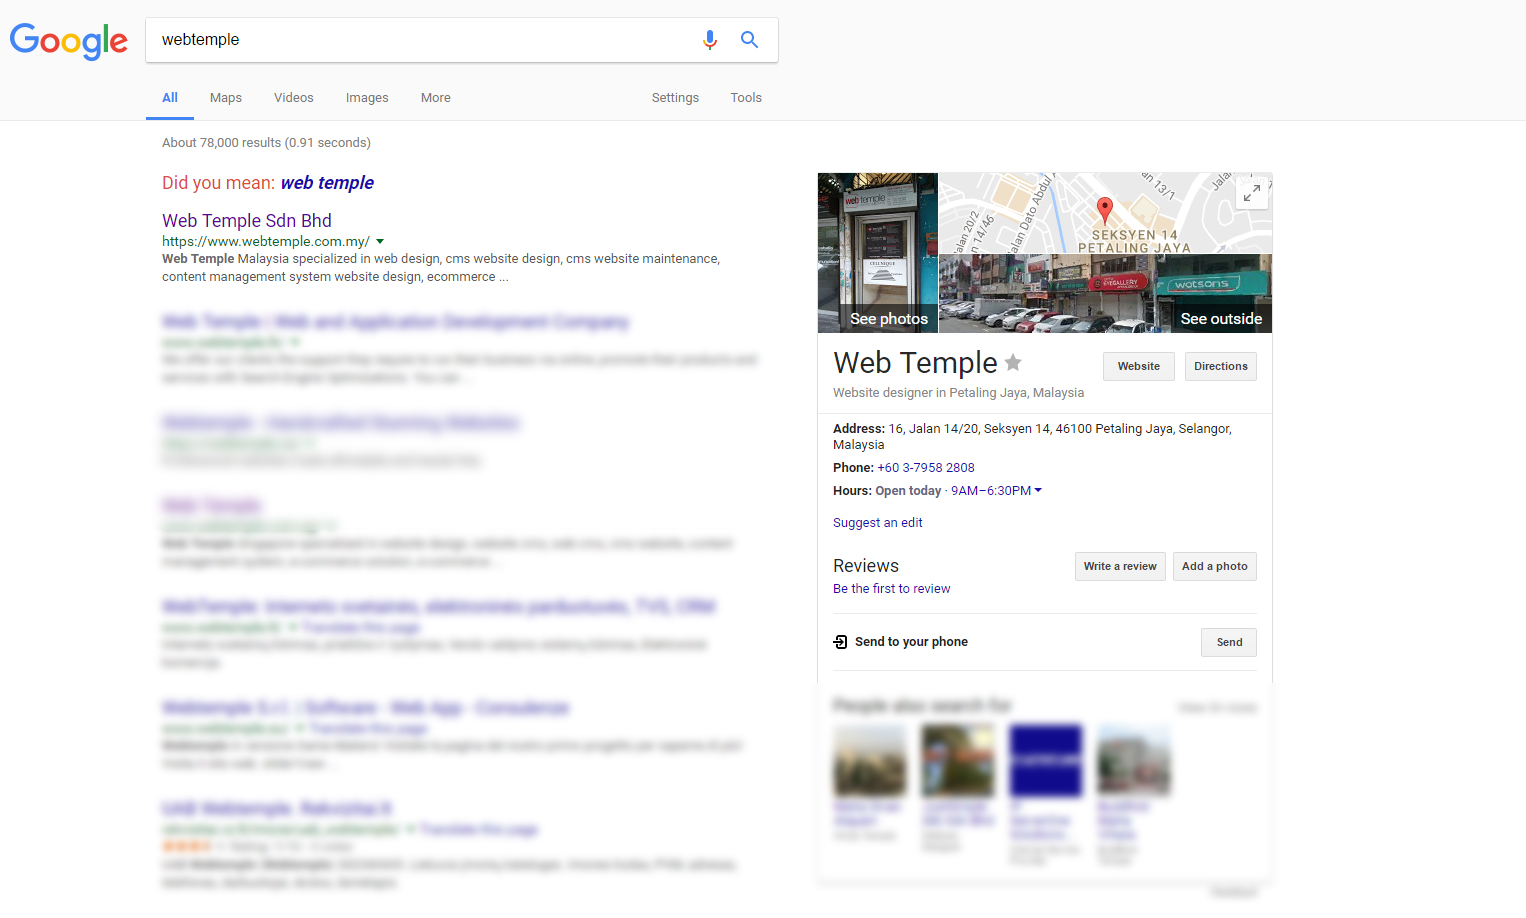The height and width of the screenshot is (918, 1526).
Task: Click the https://www.webtemple.com.my/ URL text
Action: [x=266, y=242]
